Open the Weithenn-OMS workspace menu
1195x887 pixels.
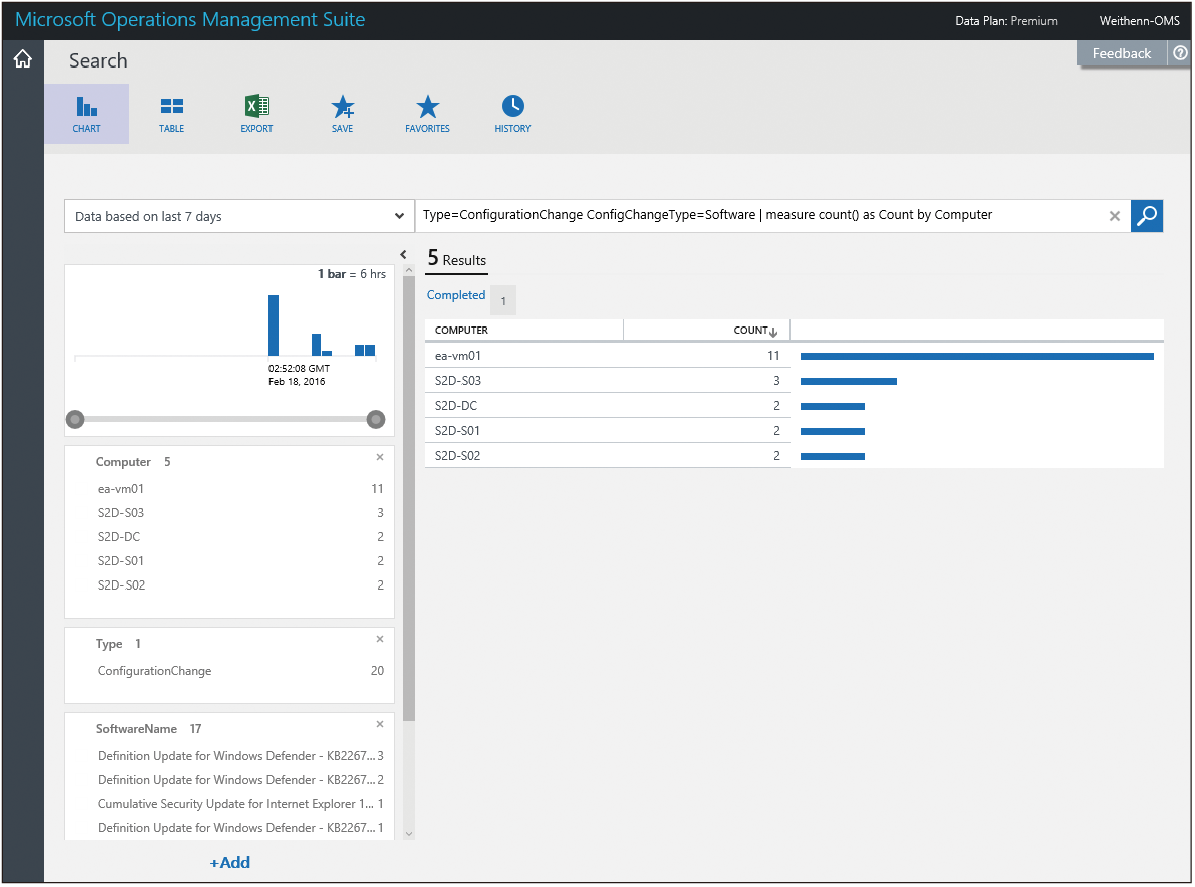click(1139, 21)
